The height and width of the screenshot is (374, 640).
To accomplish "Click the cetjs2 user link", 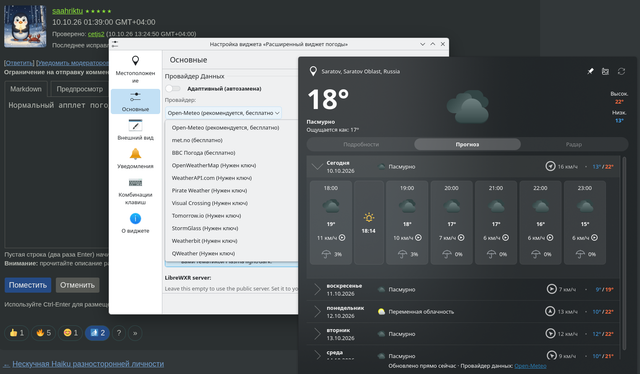I will tap(96, 34).
